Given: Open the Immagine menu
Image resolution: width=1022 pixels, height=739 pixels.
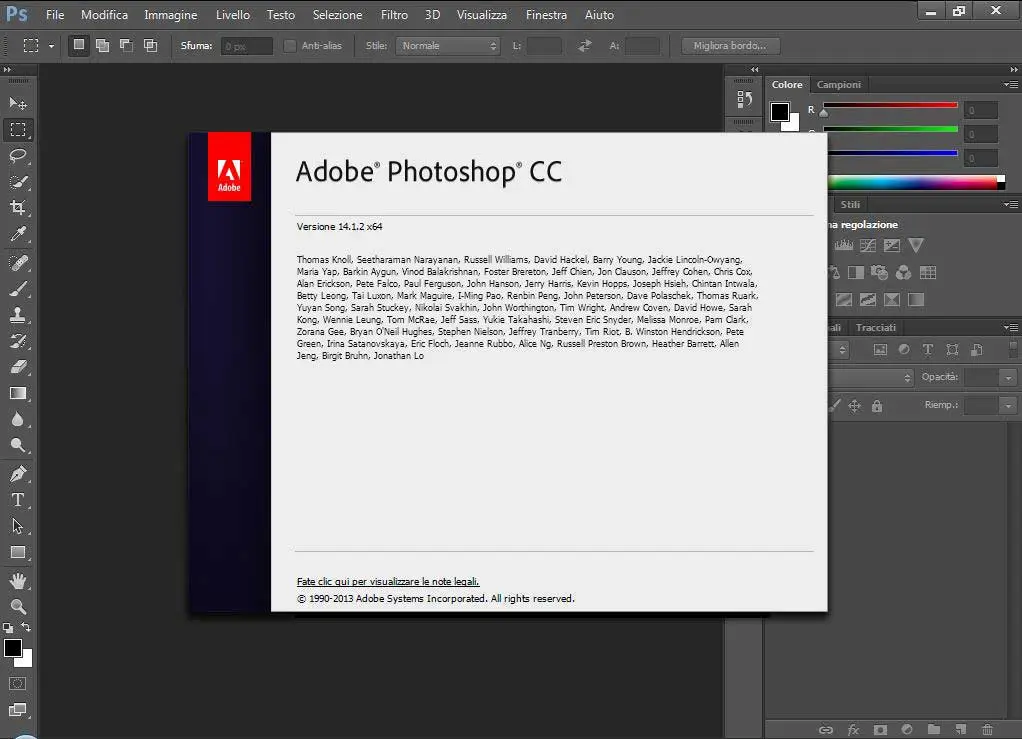Looking at the screenshot, I should [171, 14].
